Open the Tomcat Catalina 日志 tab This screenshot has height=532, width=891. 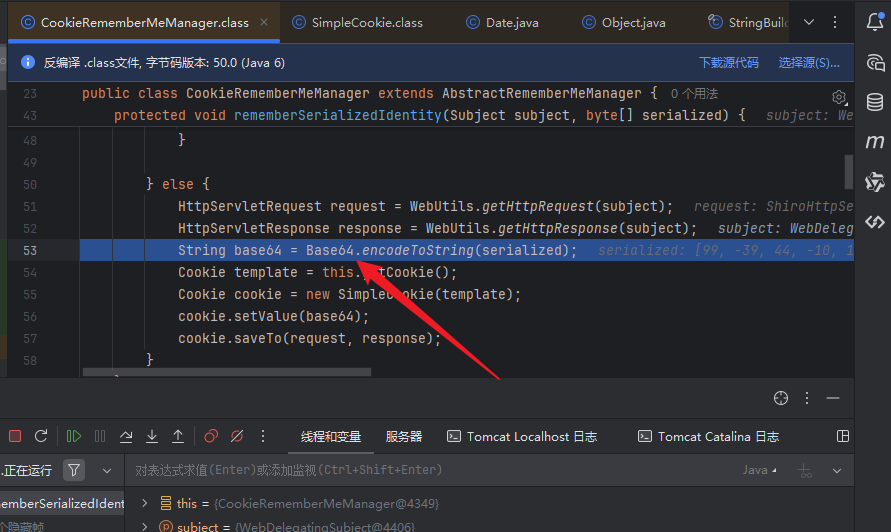(x=708, y=437)
